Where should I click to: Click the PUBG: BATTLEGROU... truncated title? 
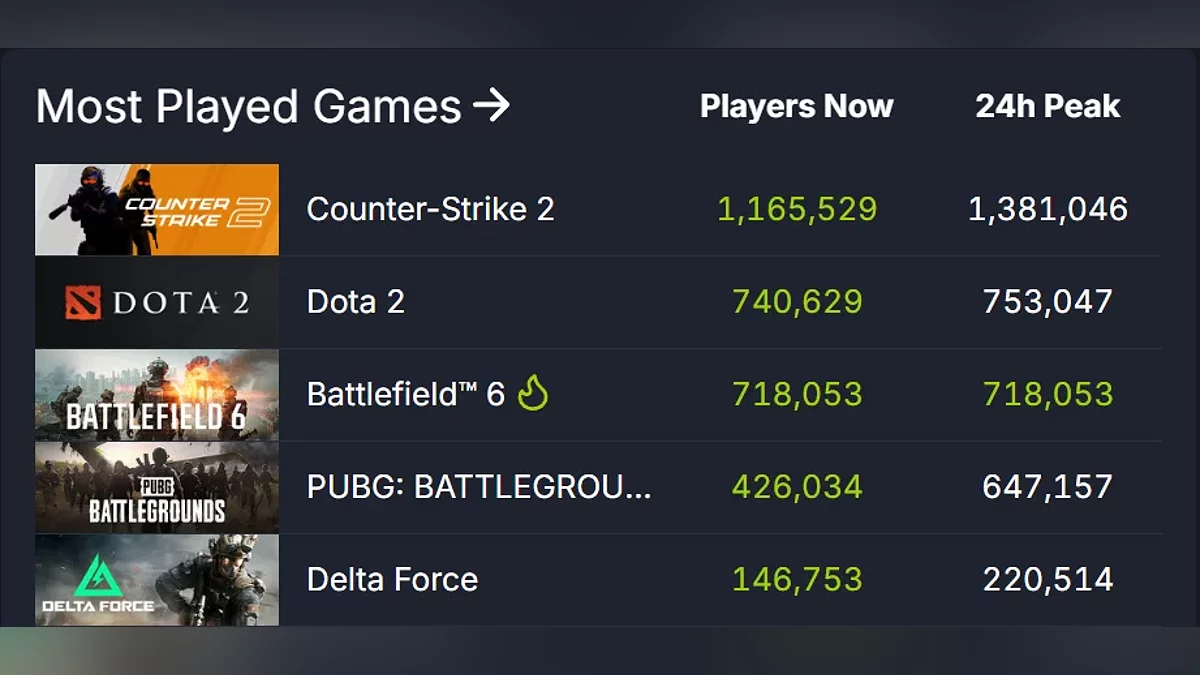coord(479,487)
